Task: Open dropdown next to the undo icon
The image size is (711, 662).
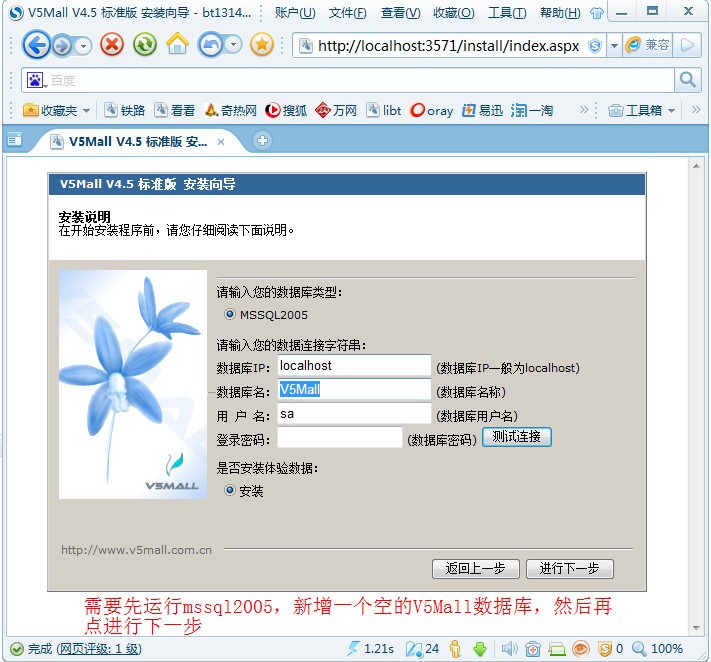Action: 233,45
